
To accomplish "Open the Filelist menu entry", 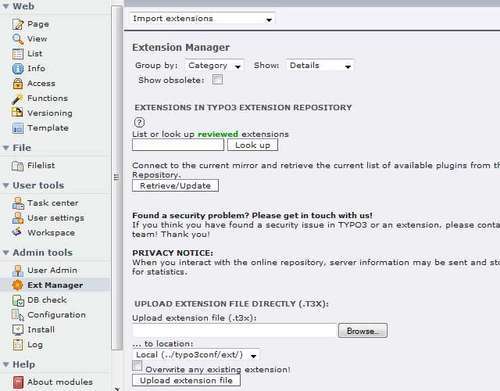I will click(x=41, y=165).
